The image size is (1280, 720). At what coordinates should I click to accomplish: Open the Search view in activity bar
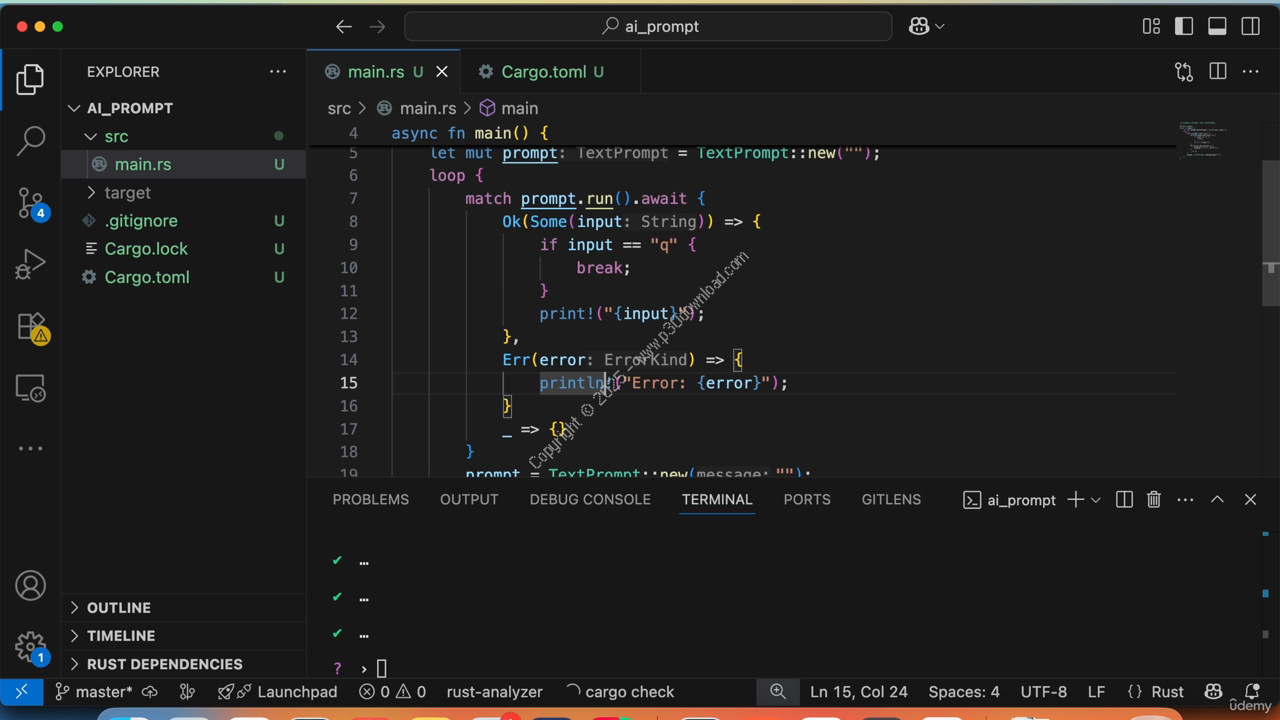30,141
